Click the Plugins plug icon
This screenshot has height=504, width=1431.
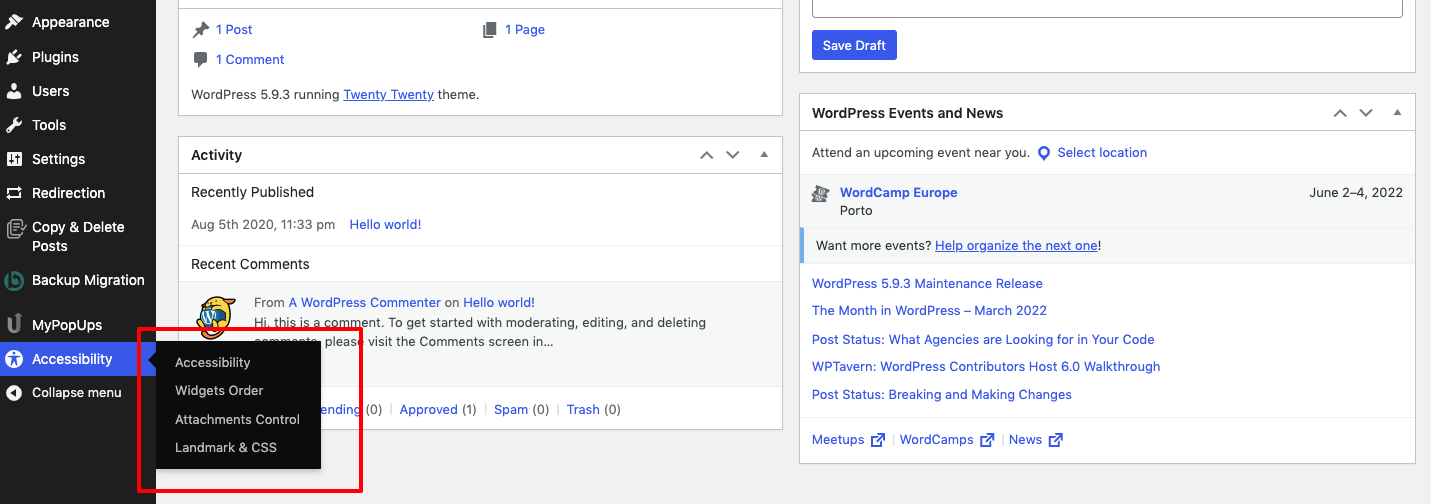pos(14,57)
